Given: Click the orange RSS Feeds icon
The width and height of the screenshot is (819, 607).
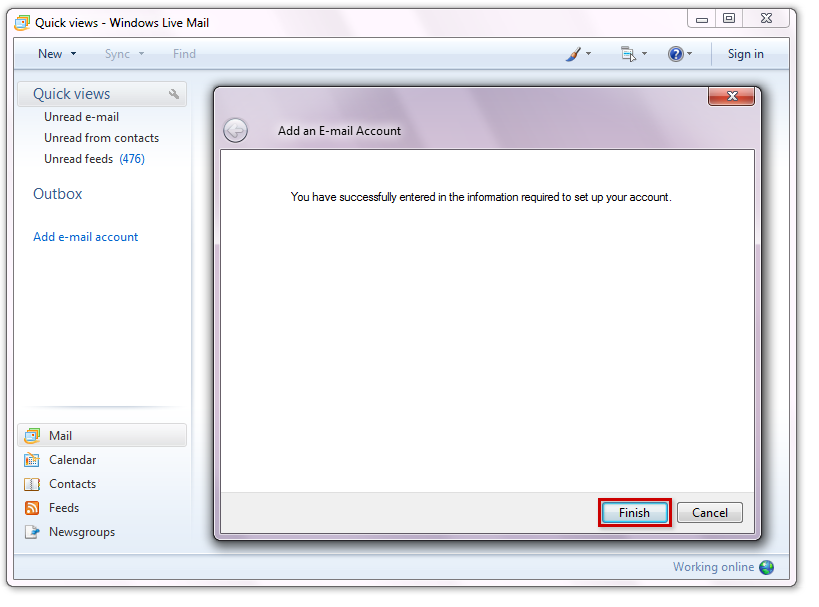Looking at the screenshot, I should 32,508.
